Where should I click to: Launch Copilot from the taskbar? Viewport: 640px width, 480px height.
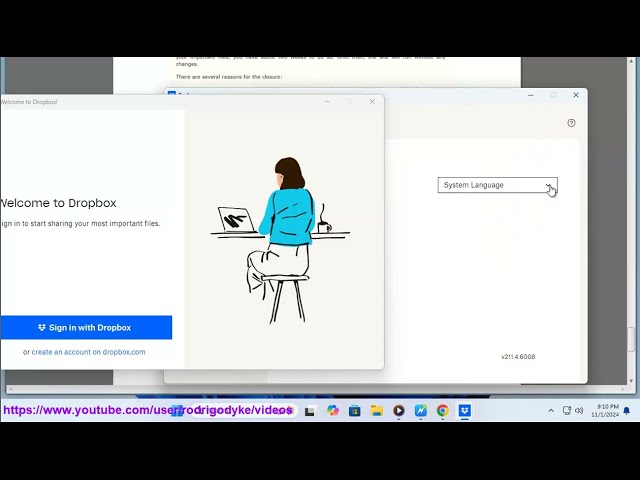coord(333,410)
